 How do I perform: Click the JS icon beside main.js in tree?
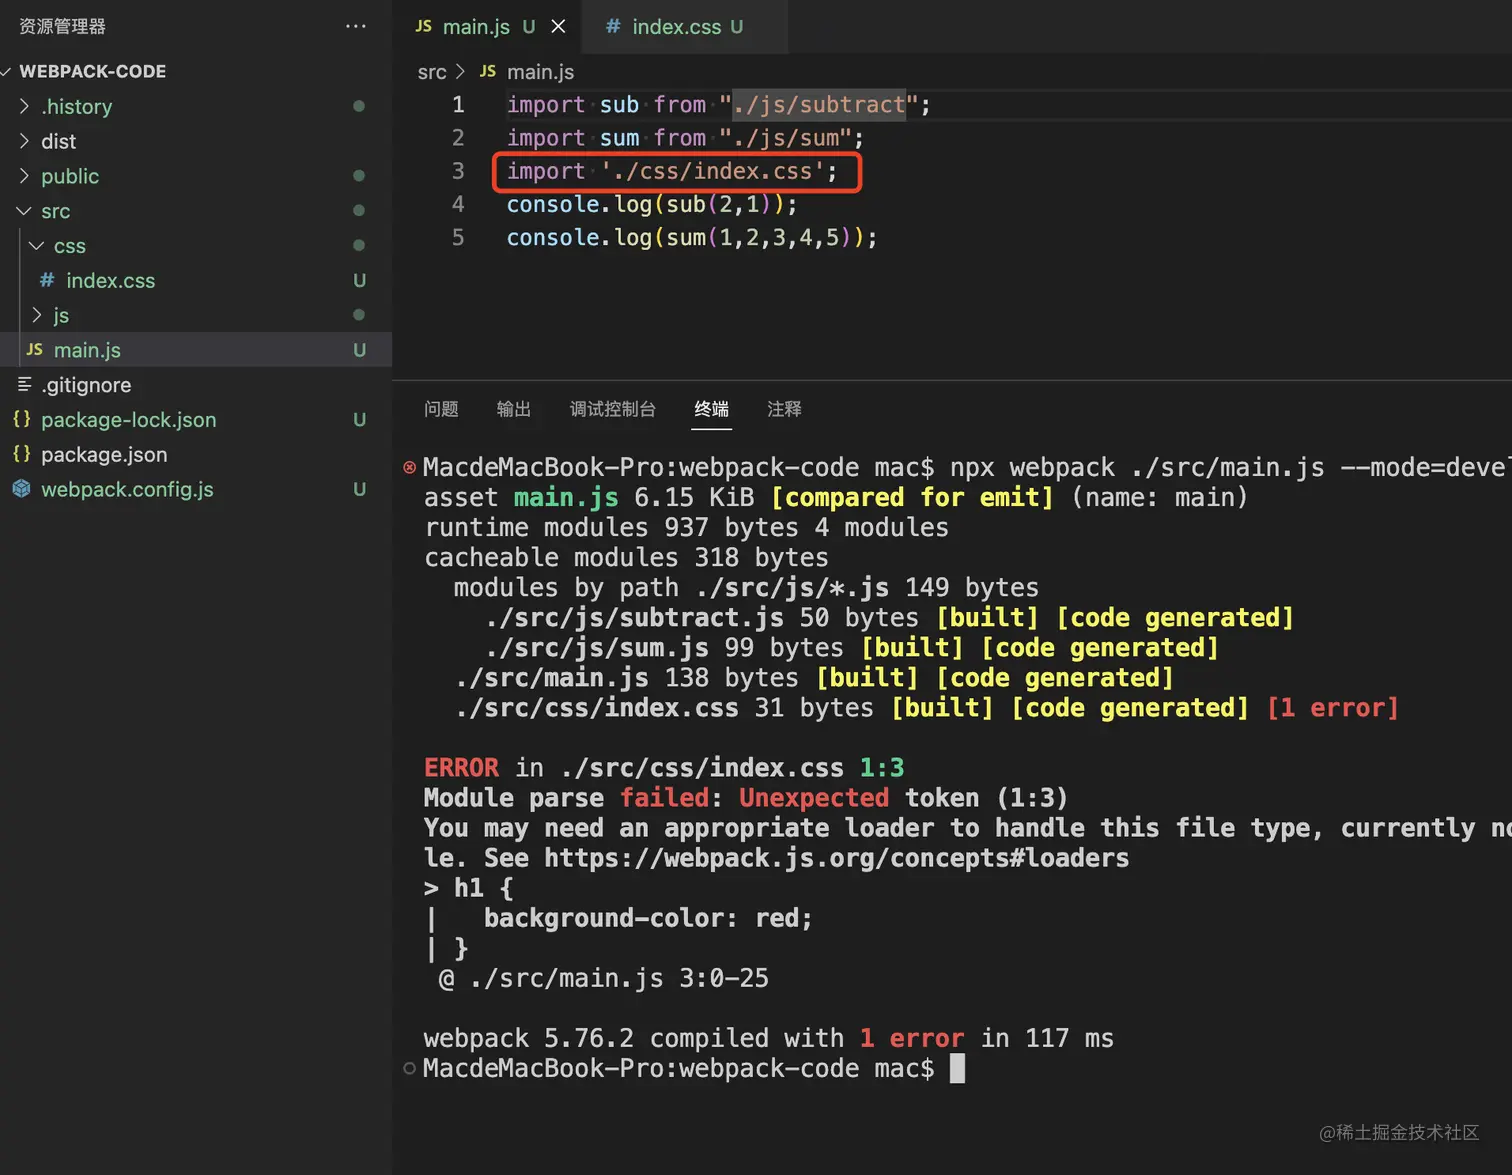[x=34, y=349]
